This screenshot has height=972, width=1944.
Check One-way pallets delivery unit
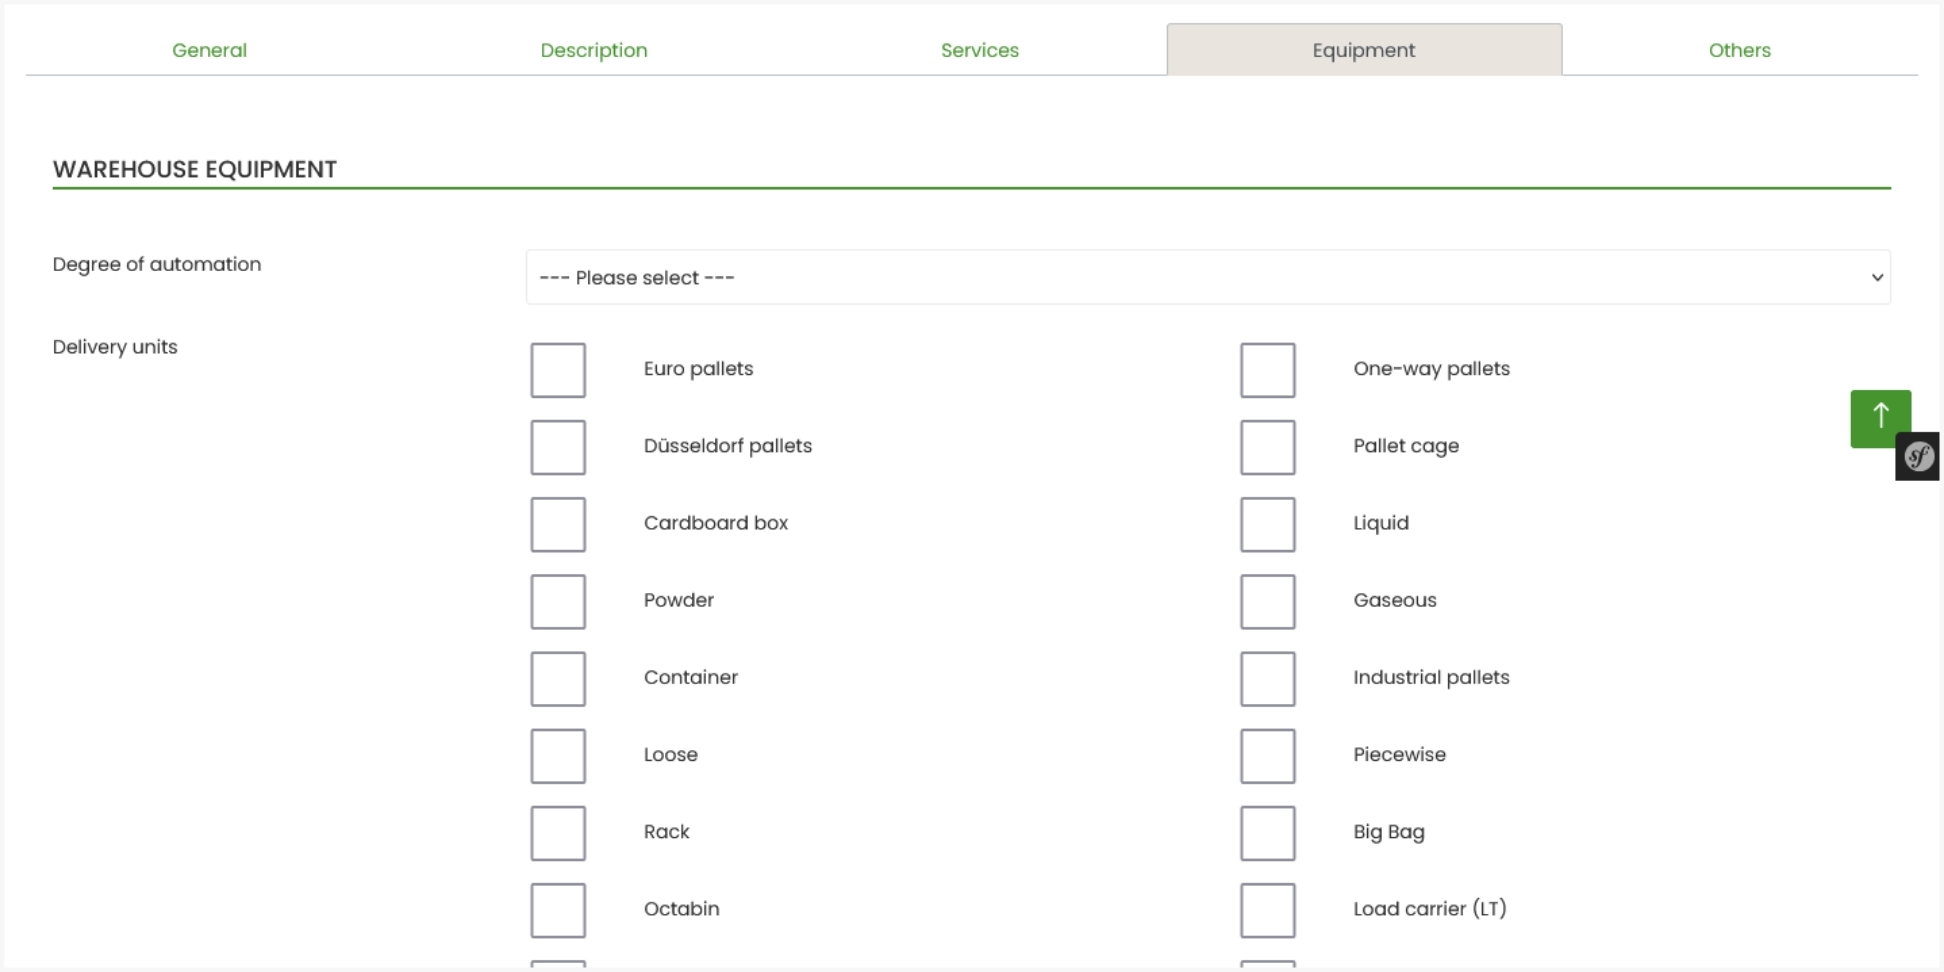[1266, 369]
